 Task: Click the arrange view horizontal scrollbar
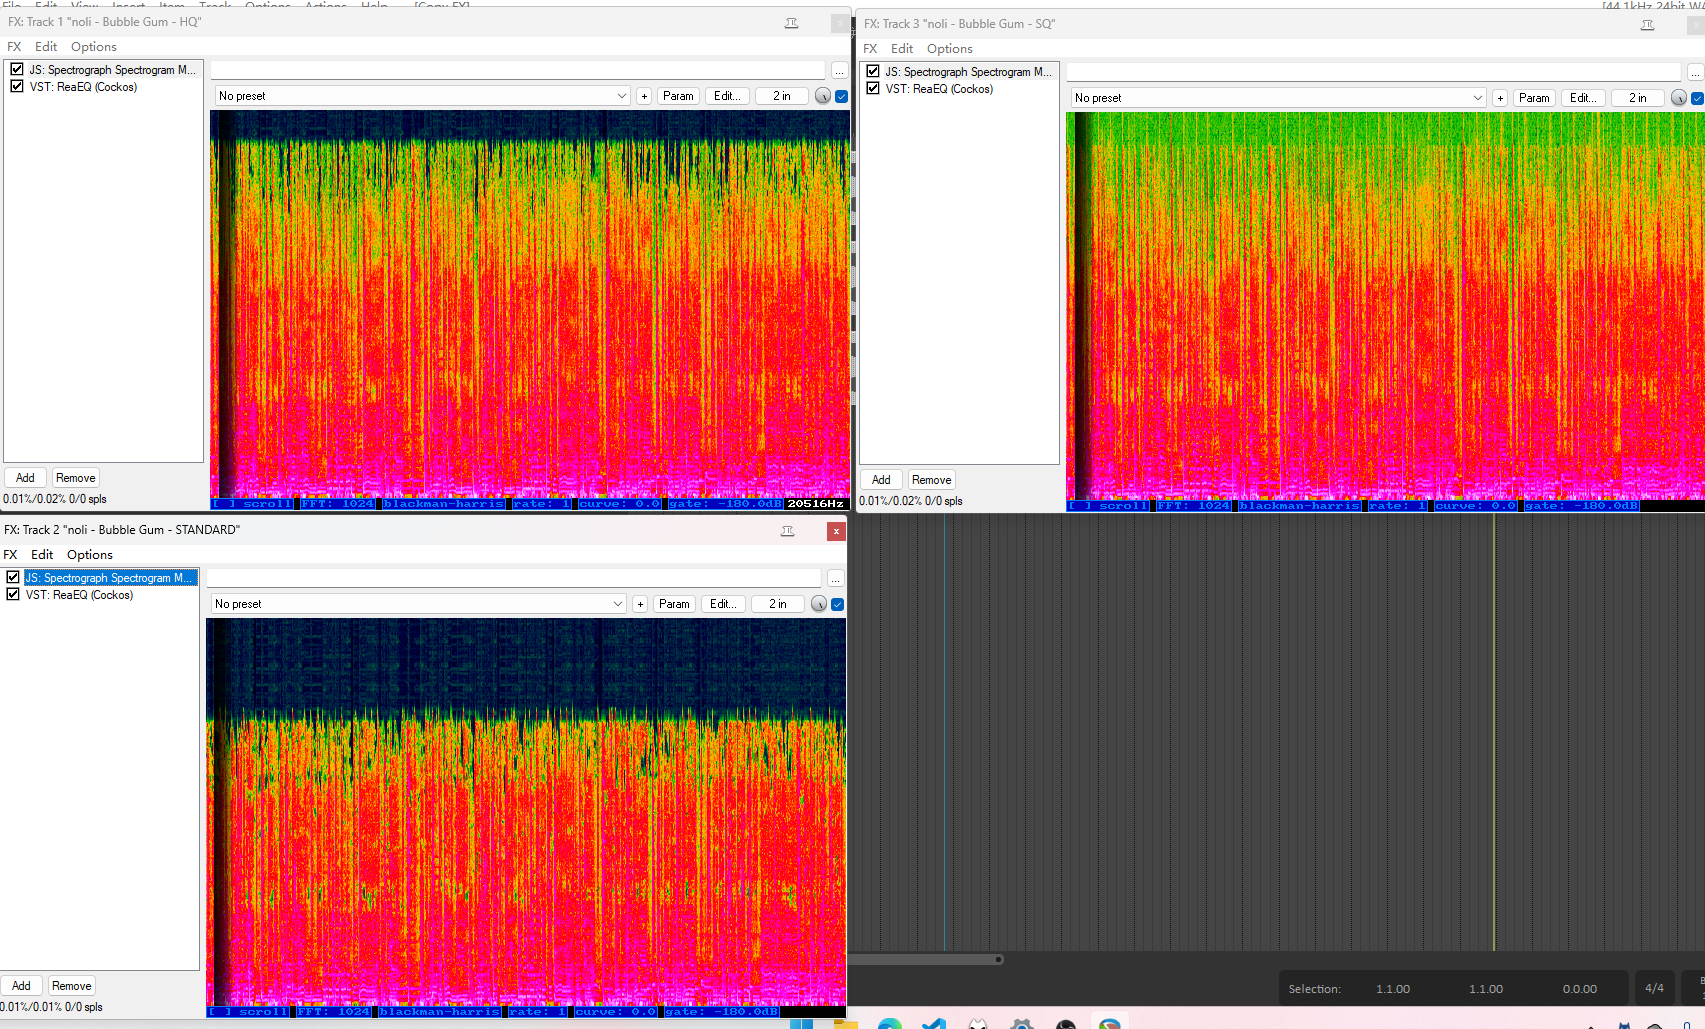pos(926,960)
